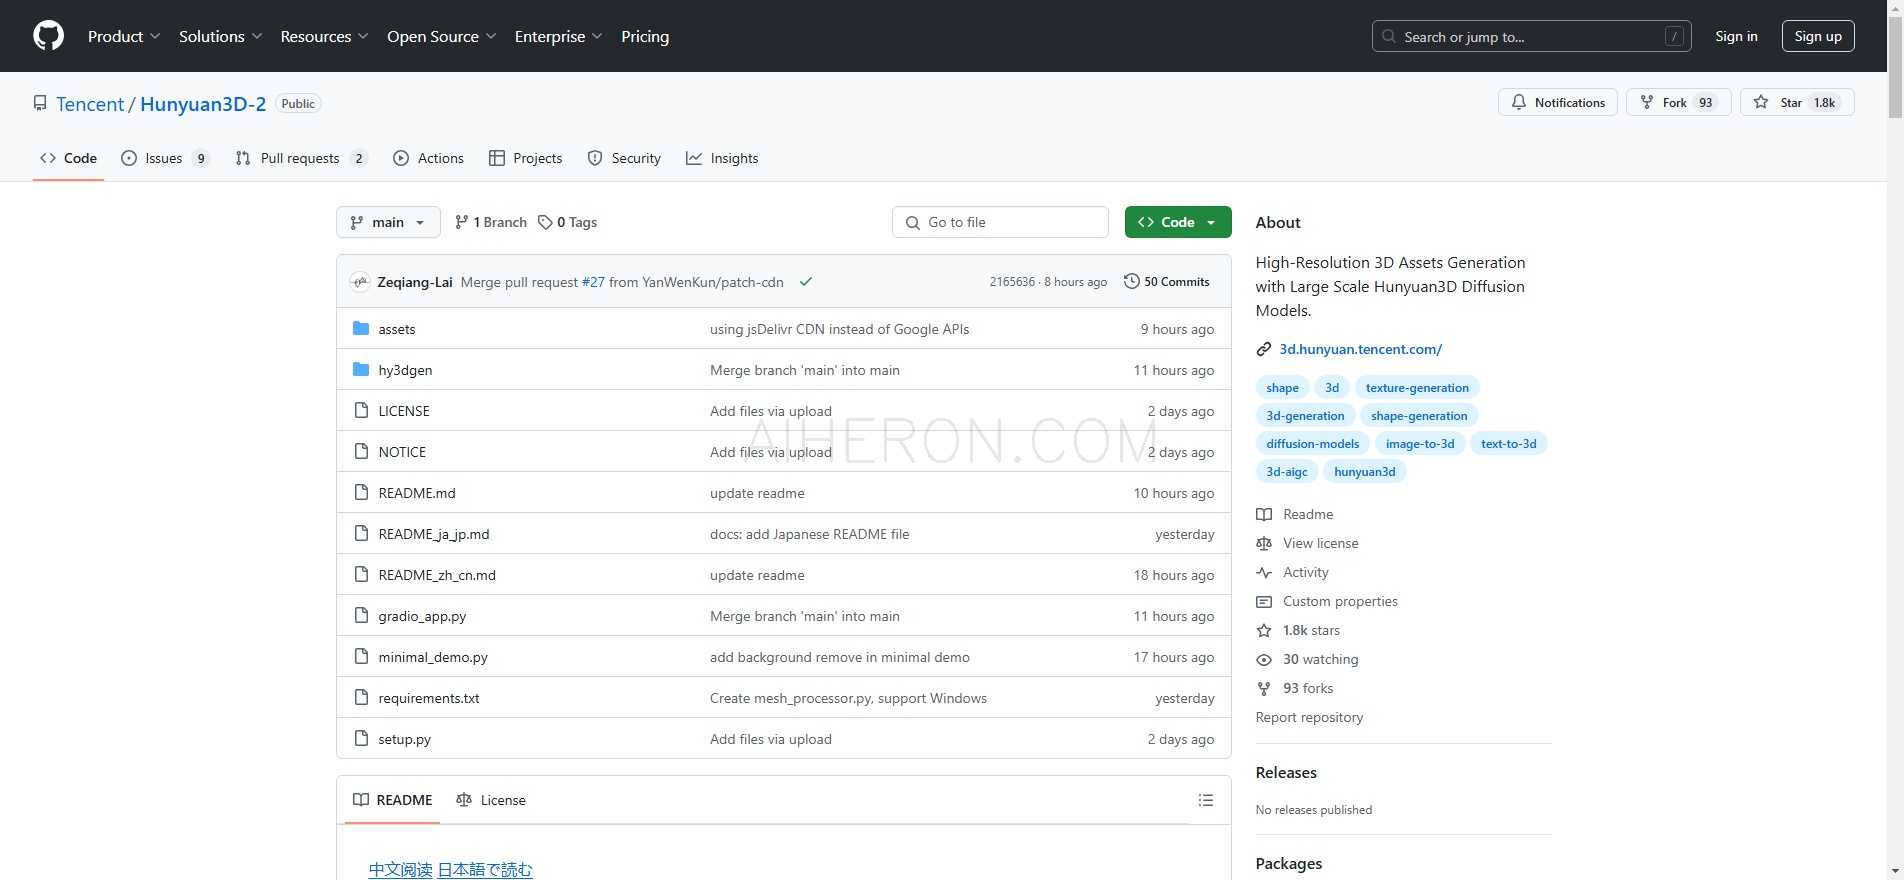Expand the Enterprise menu

[x=558, y=36]
